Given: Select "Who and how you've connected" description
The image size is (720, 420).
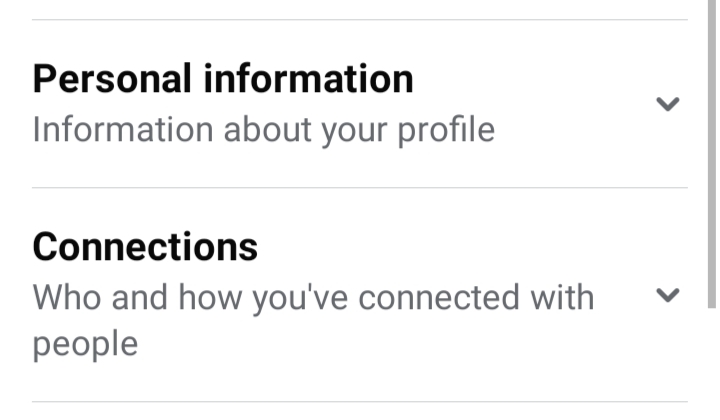Looking at the screenshot, I should pos(312,298).
